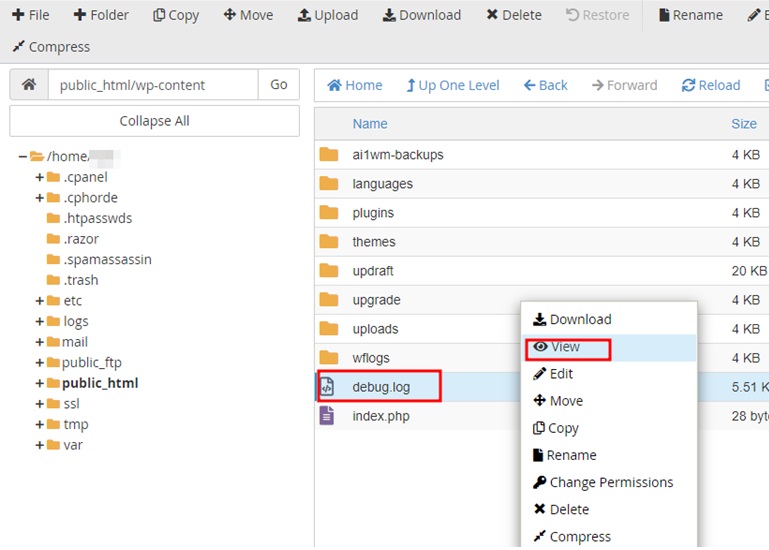The width and height of the screenshot is (769, 550).
Task: Click Up One Level
Action: click(x=453, y=85)
